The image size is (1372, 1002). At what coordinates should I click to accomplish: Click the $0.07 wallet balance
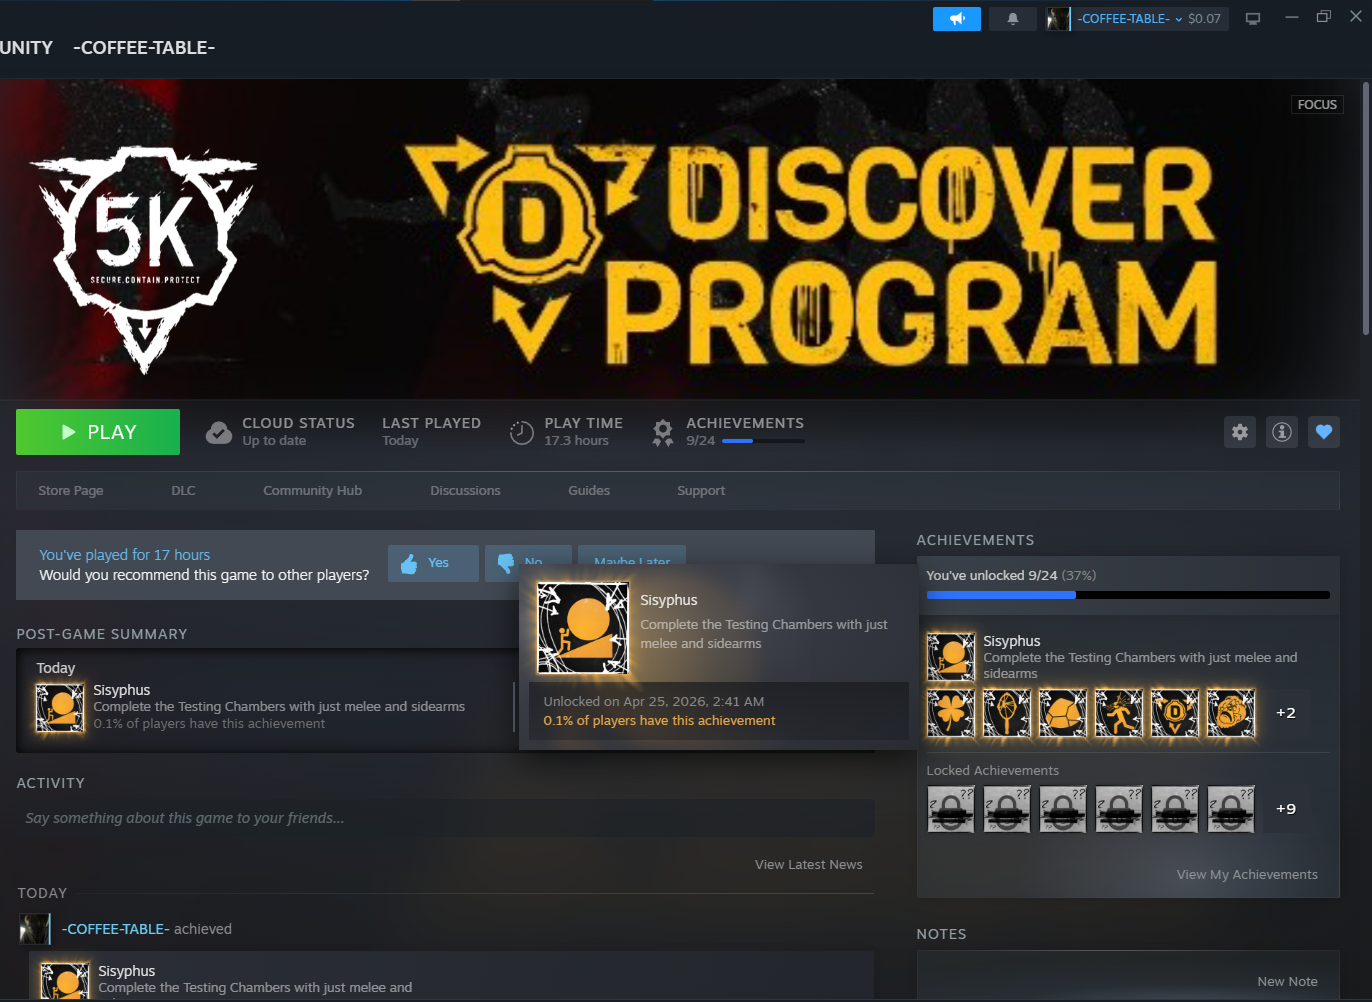point(1204,19)
